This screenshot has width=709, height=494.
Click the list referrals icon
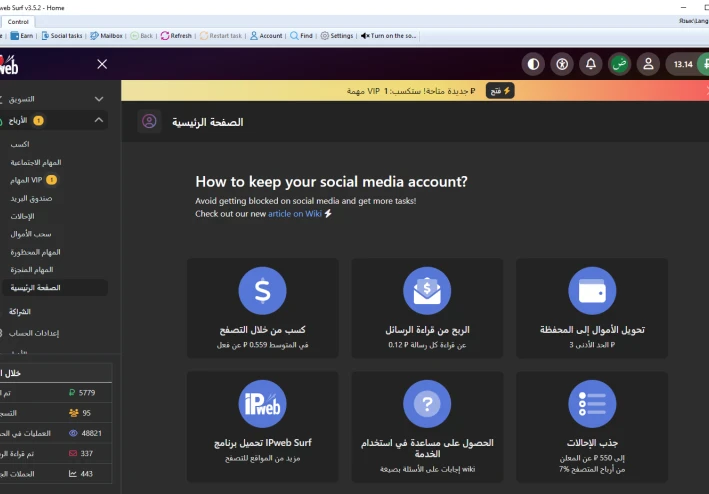point(592,404)
